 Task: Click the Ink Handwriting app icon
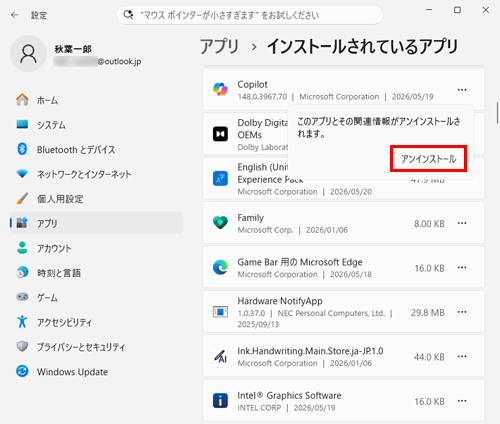[x=220, y=356]
